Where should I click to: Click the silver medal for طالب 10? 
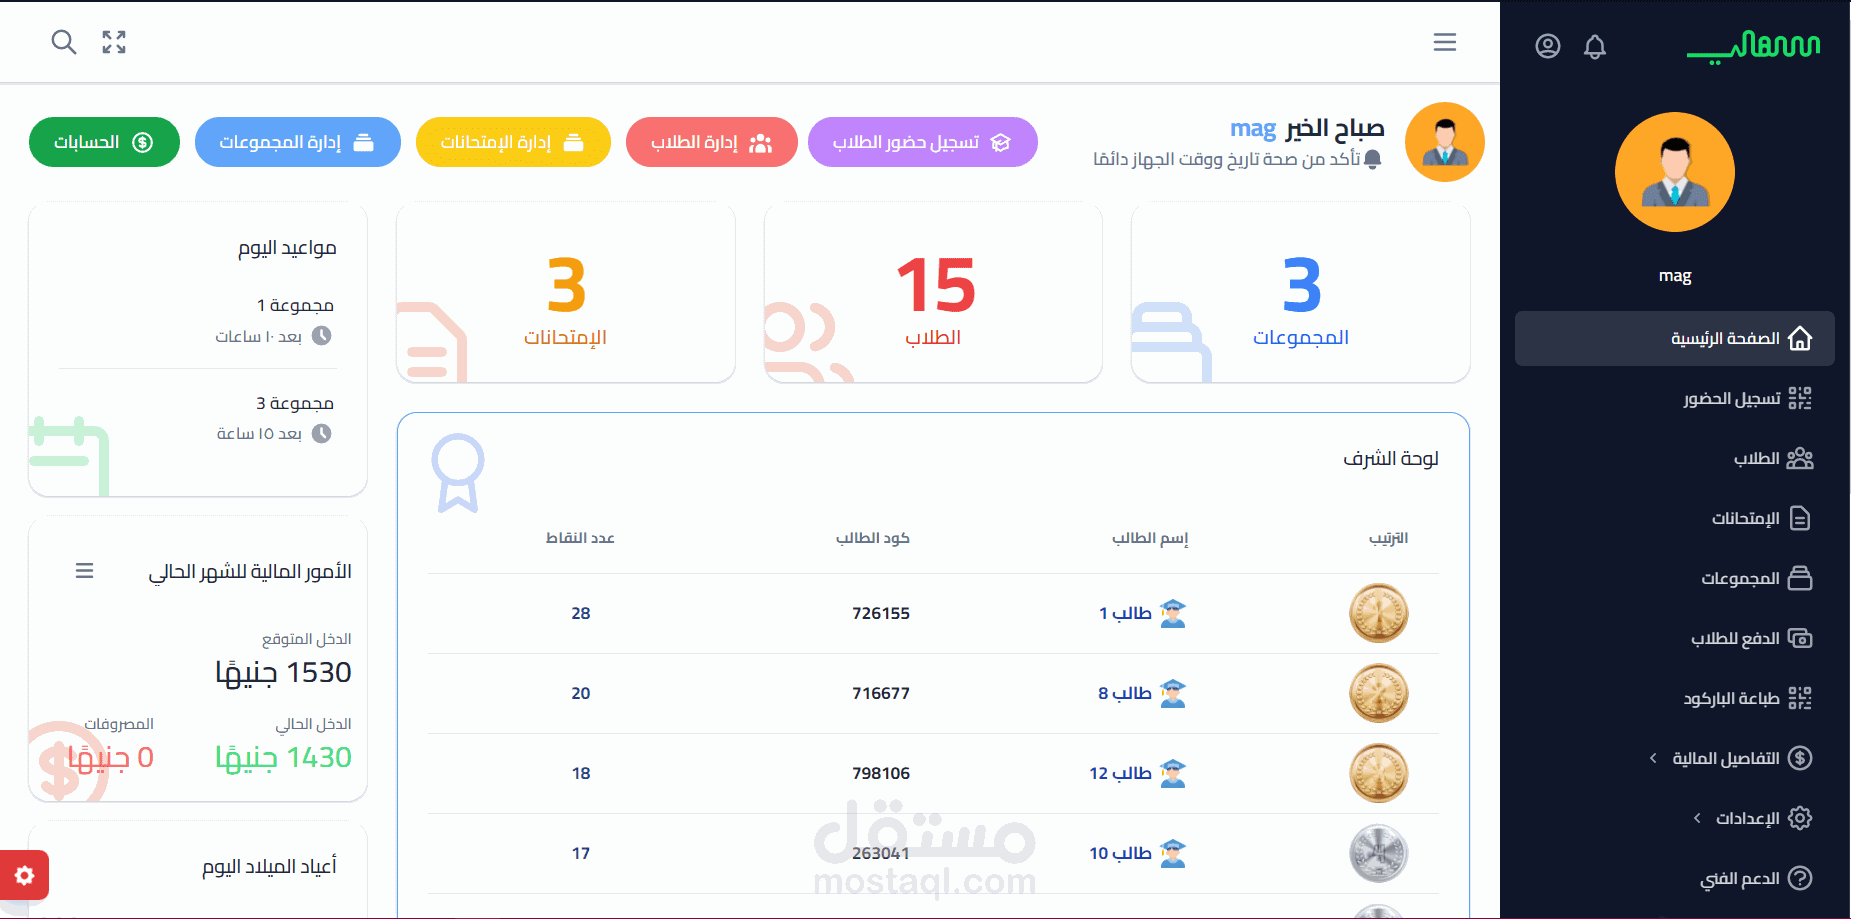click(1379, 853)
